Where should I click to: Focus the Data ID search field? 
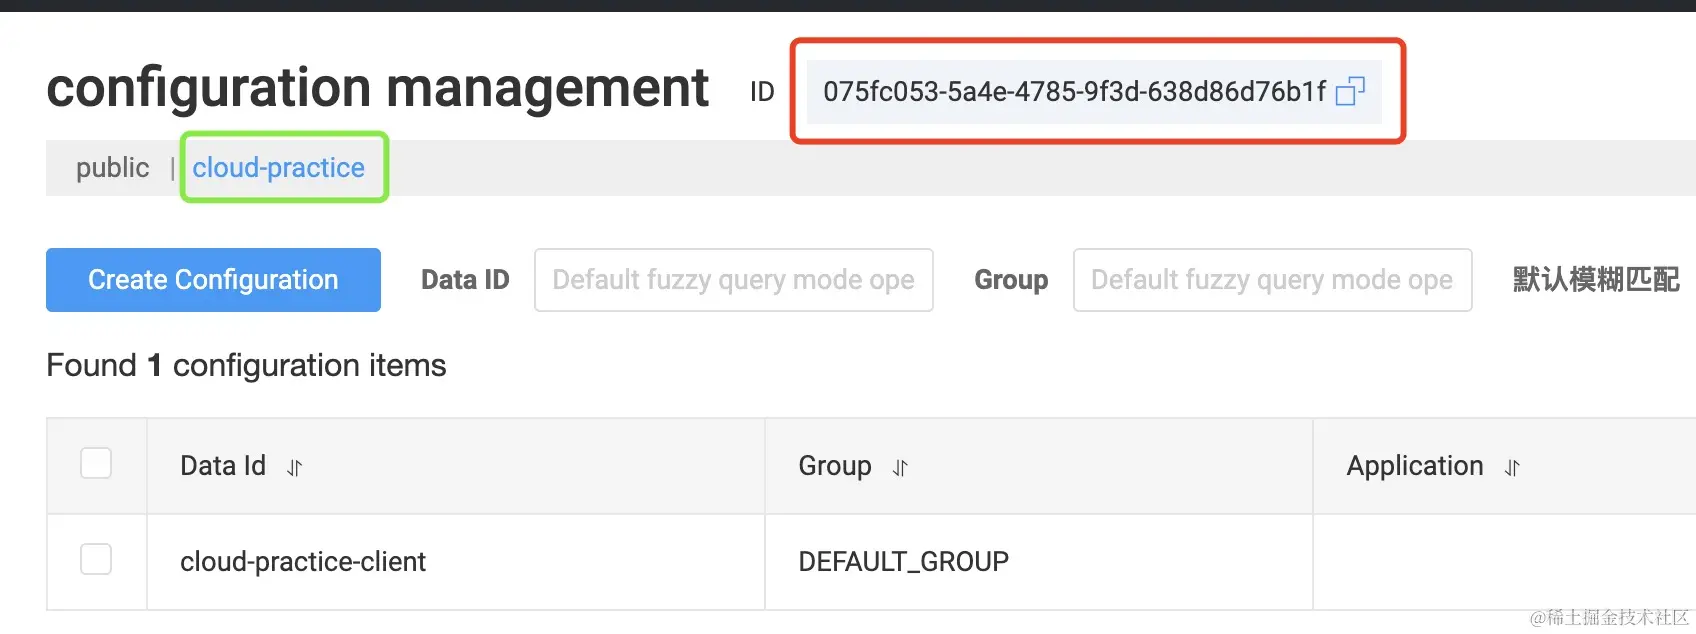click(734, 280)
